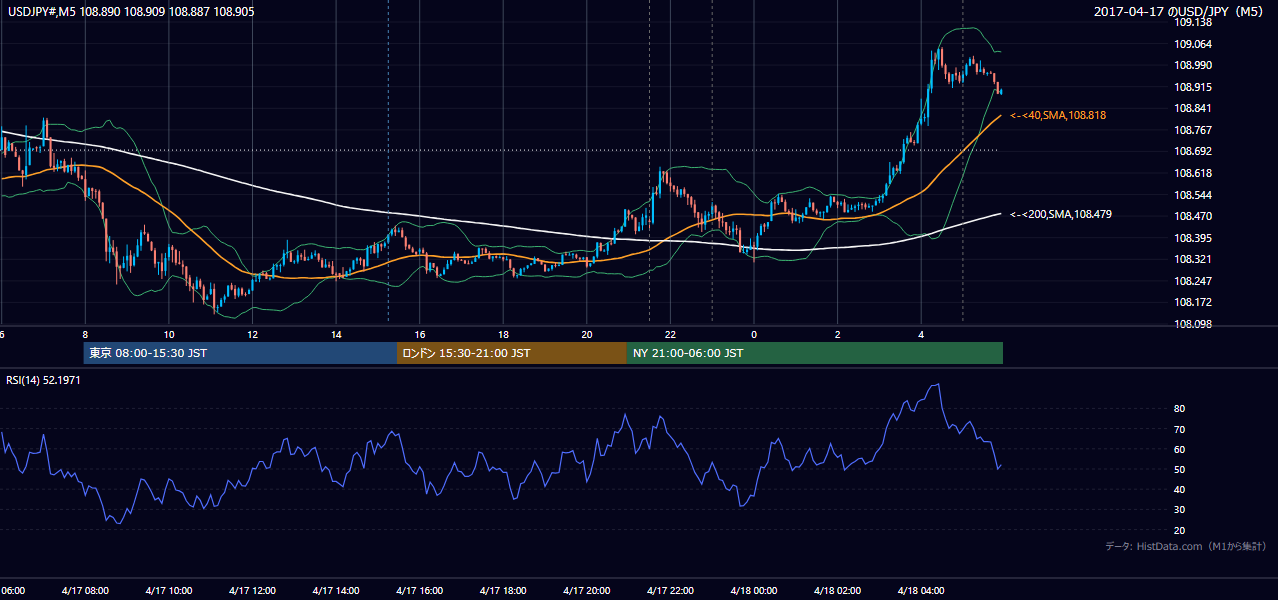The height and width of the screenshot is (600, 1278).
Task: Click hour label 20 under price chart
Action: point(587,334)
